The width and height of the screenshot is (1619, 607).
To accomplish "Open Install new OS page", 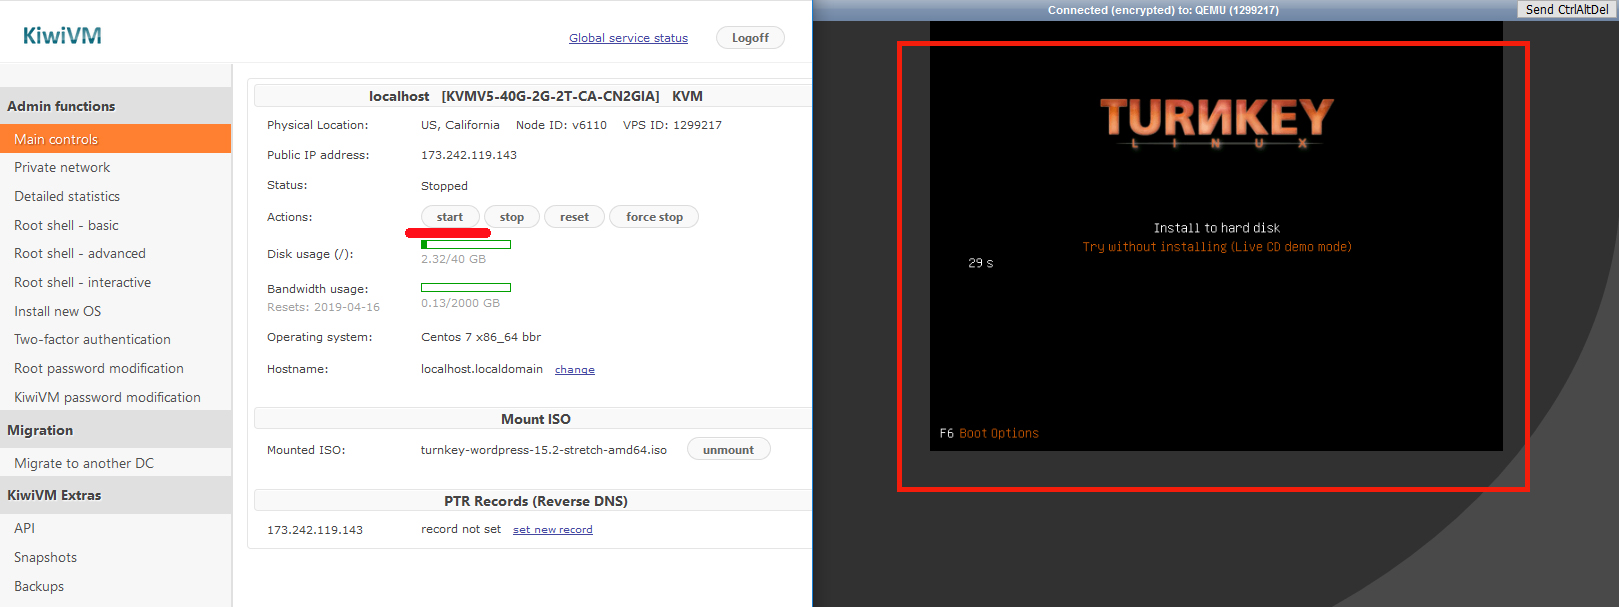I will [57, 311].
